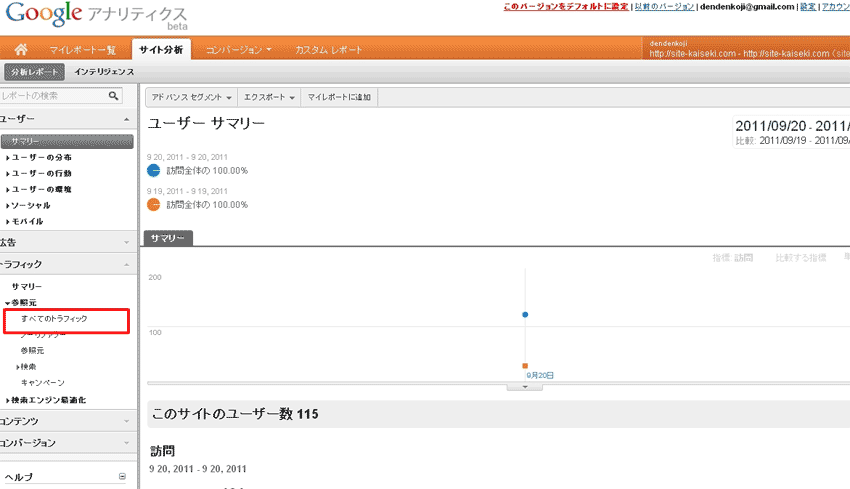The image size is (850, 489).
Task: Open the カスタム レポート tab
Action: click(328, 50)
